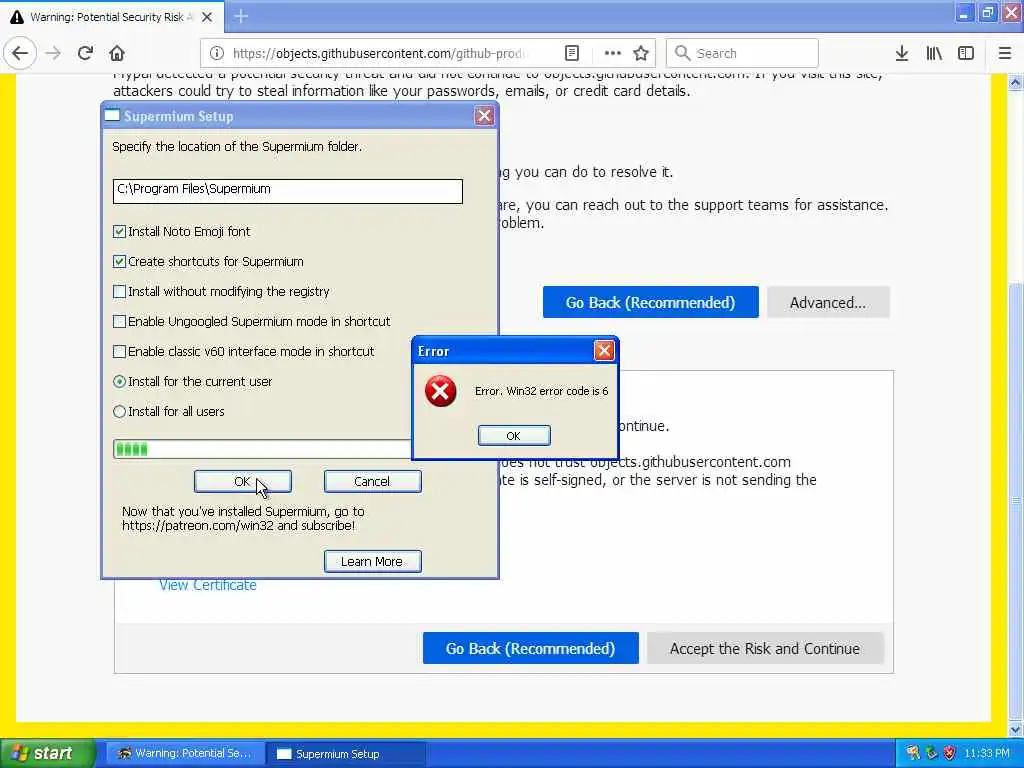Image resolution: width=1024 pixels, height=768 pixels.
Task: Click the Supermium Setup title bar icon
Action: [112, 116]
